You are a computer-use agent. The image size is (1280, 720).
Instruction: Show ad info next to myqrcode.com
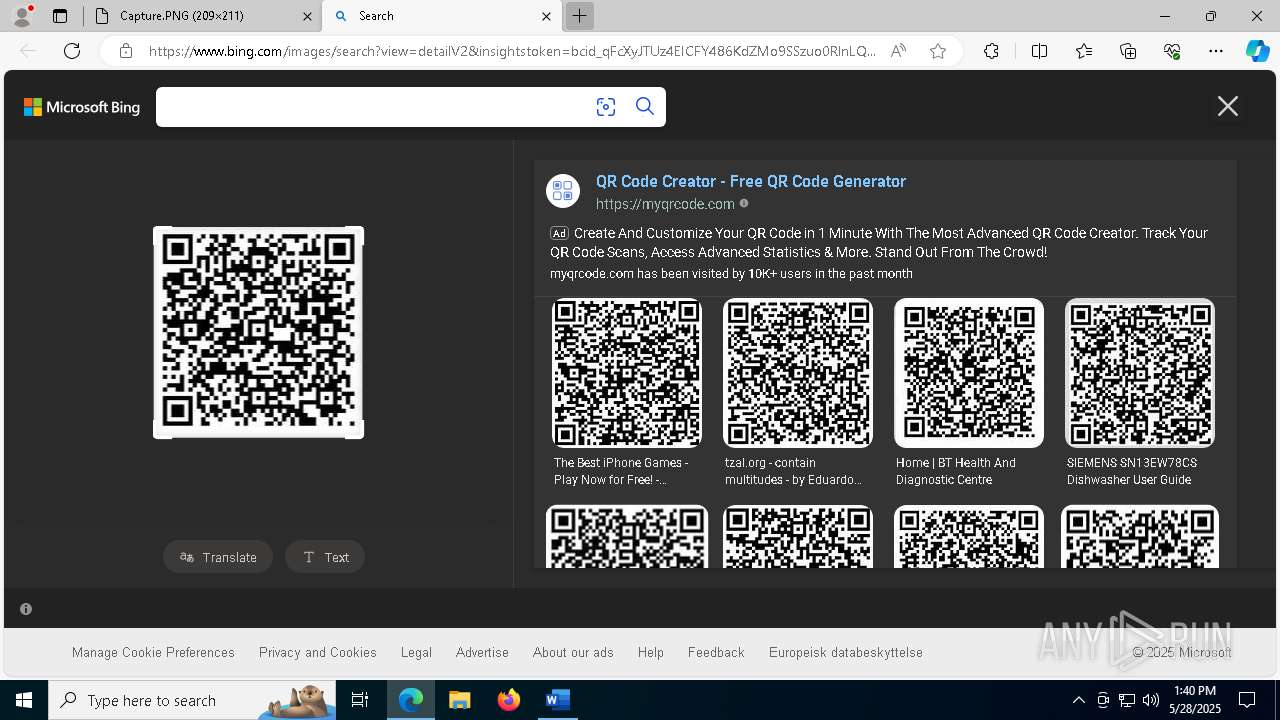tap(744, 203)
